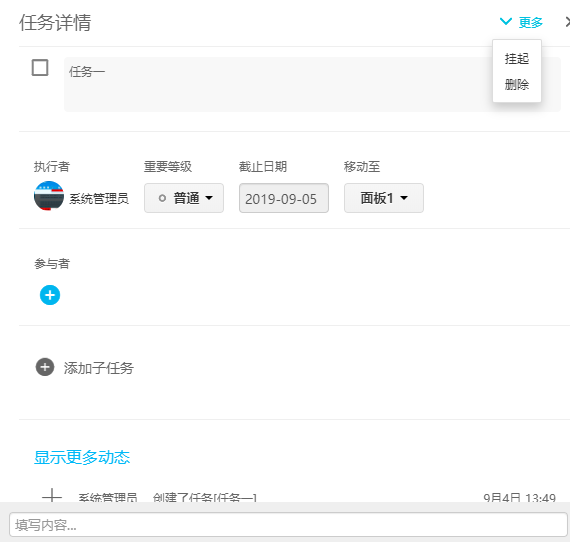Click the close X icon at top right
This screenshot has height=542, width=570.
point(567,22)
